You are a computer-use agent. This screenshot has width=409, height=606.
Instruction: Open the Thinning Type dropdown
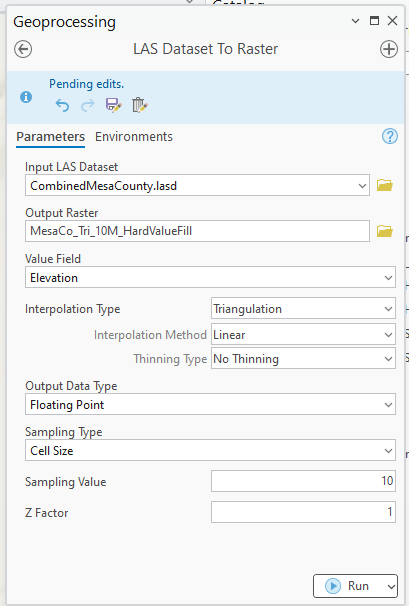[388, 359]
